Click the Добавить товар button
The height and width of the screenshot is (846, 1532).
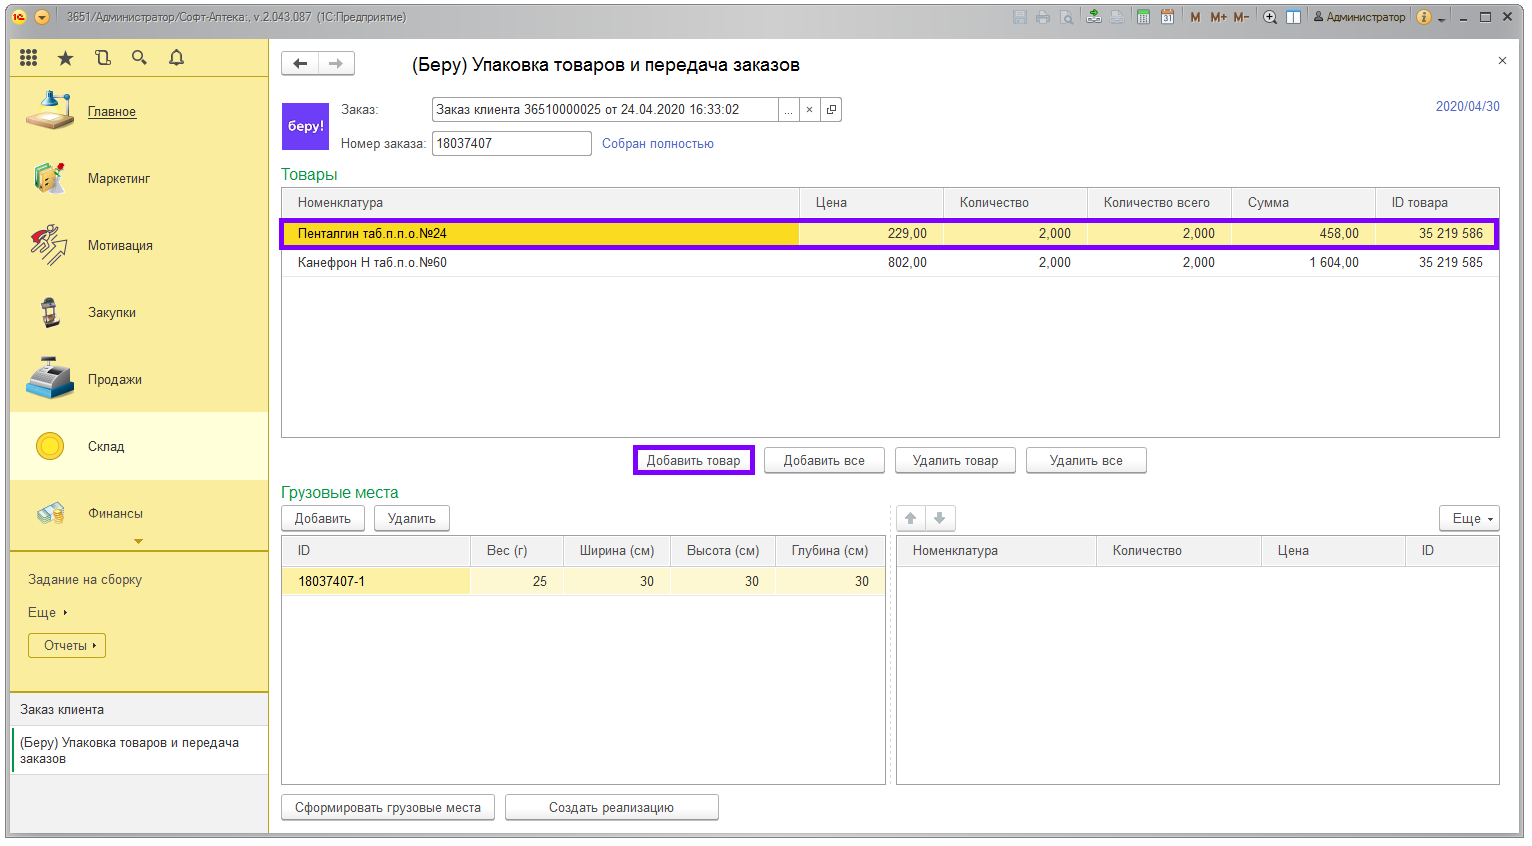click(693, 461)
